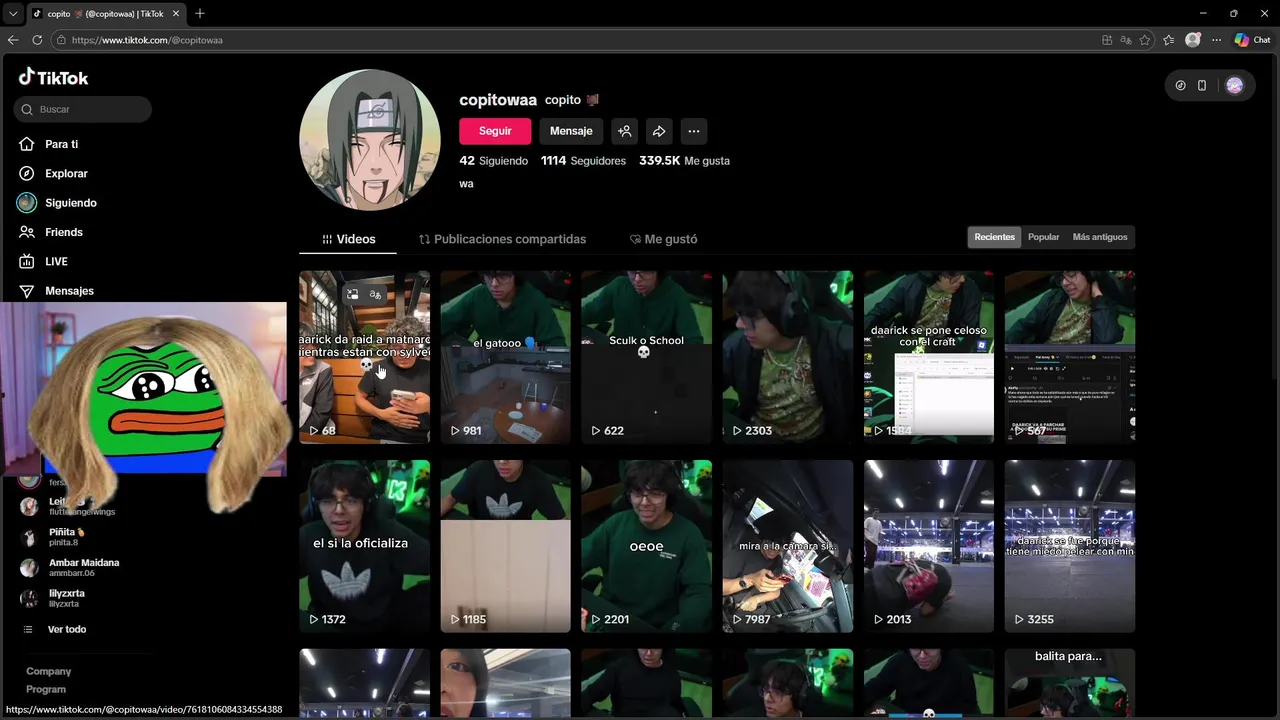This screenshot has height=720, width=1280.
Task: Open the 'oeoe' video
Action: point(646,546)
